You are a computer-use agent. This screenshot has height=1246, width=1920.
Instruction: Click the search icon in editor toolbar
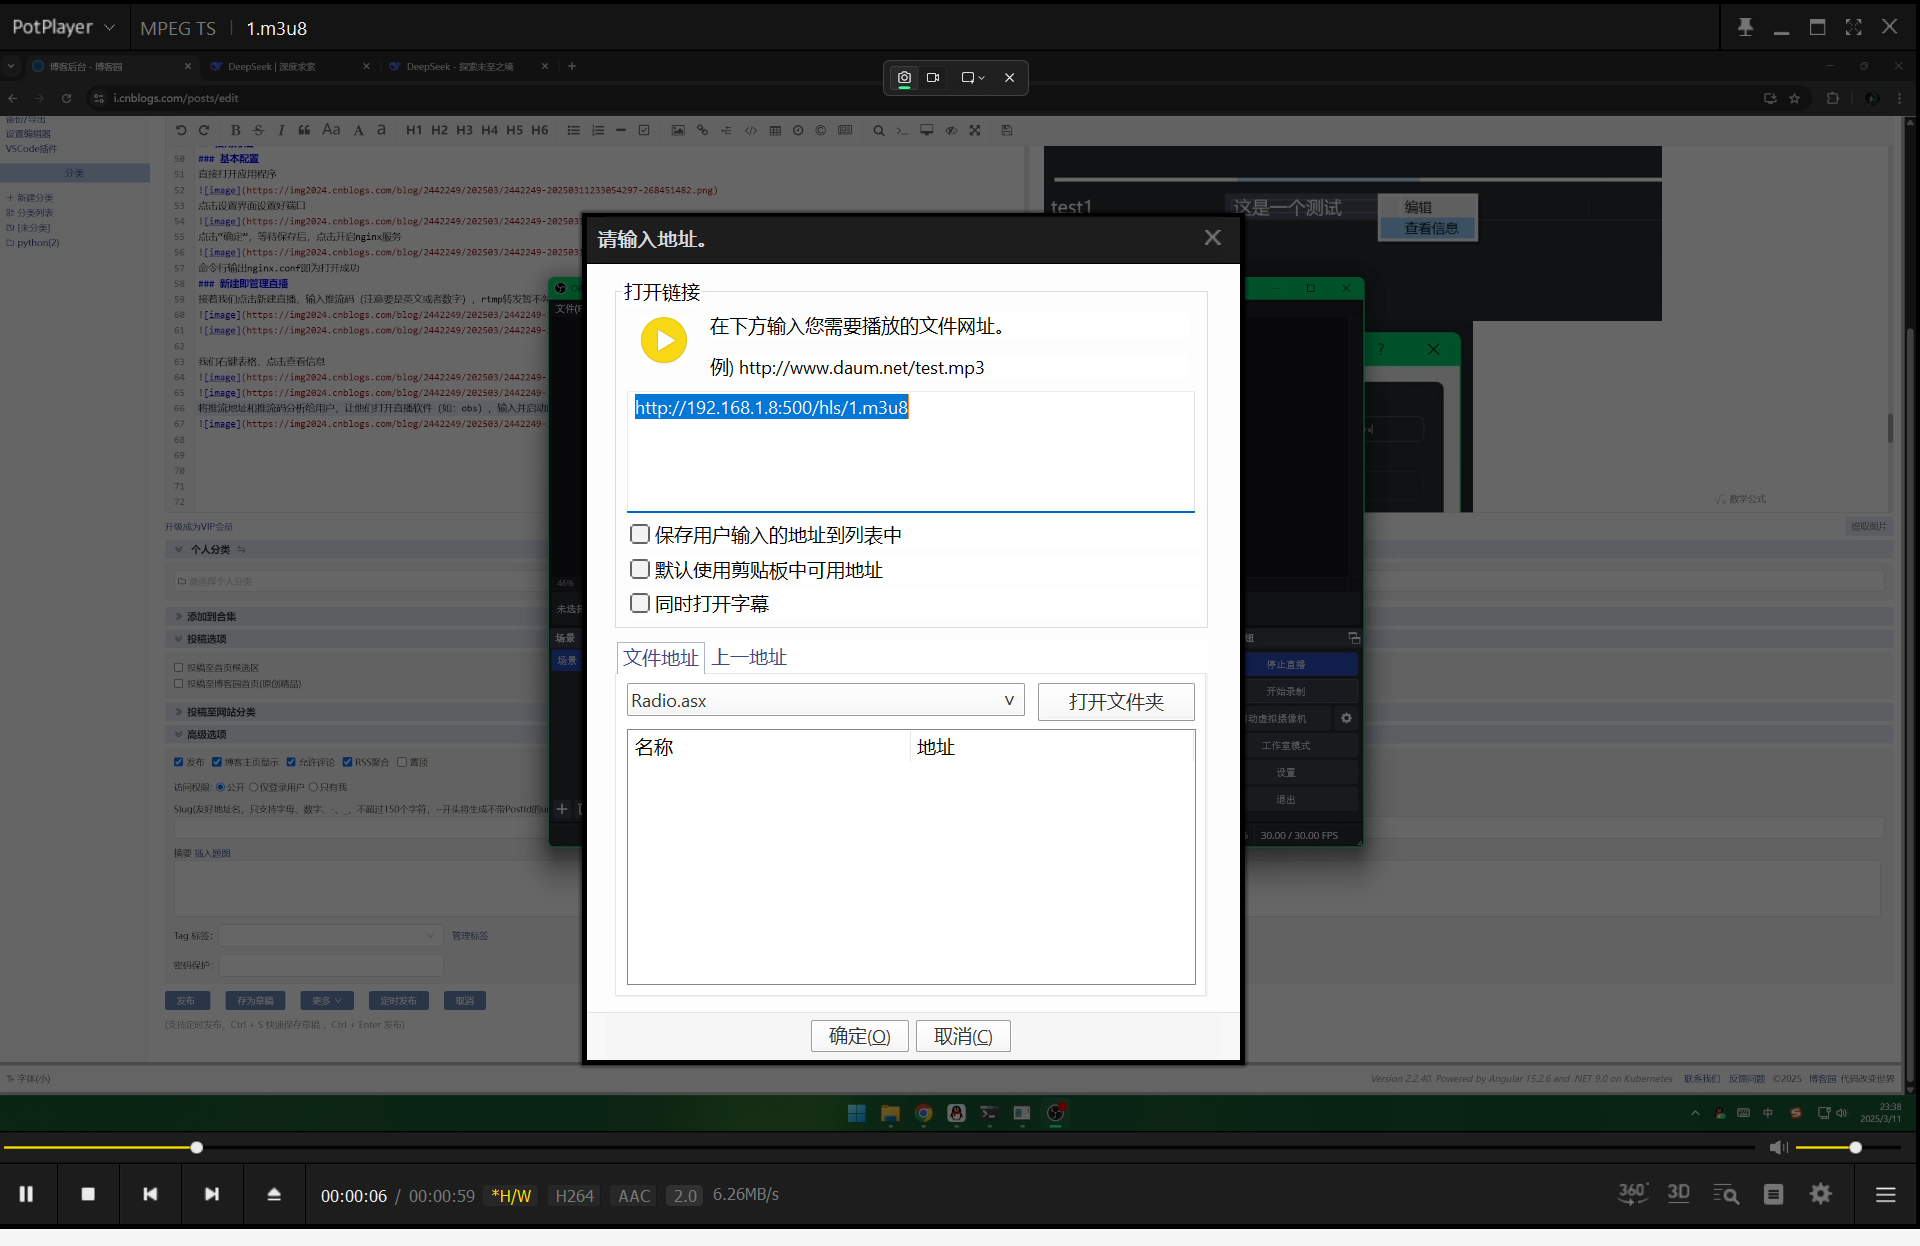pyautogui.click(x=879, y=130)
